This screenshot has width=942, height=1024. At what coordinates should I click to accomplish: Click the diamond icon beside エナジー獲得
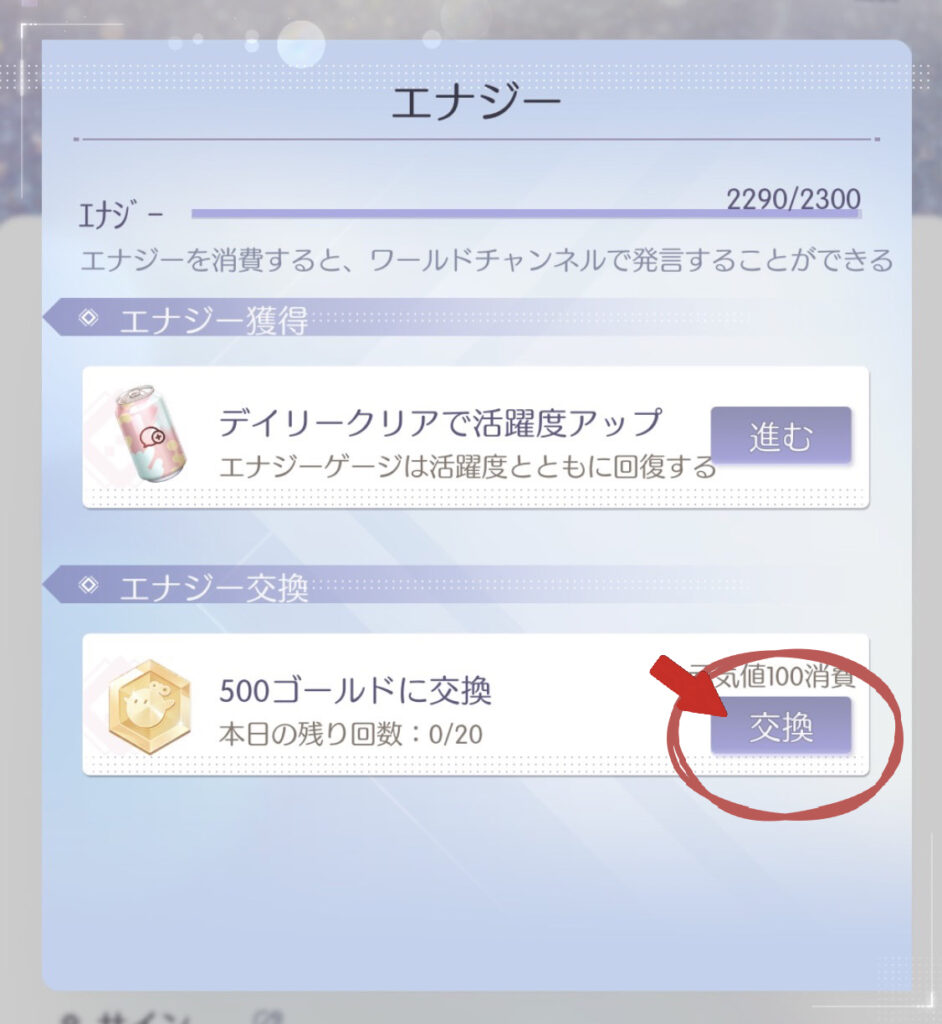click(x=89, y=317)
